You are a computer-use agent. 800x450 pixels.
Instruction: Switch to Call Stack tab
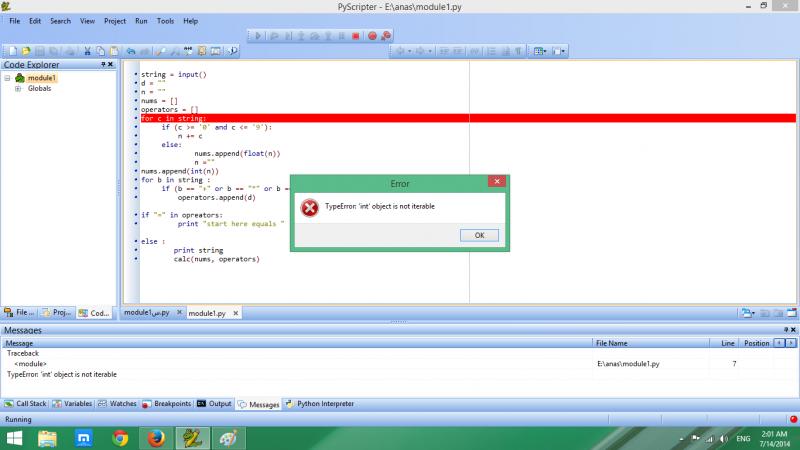(26, 404)
